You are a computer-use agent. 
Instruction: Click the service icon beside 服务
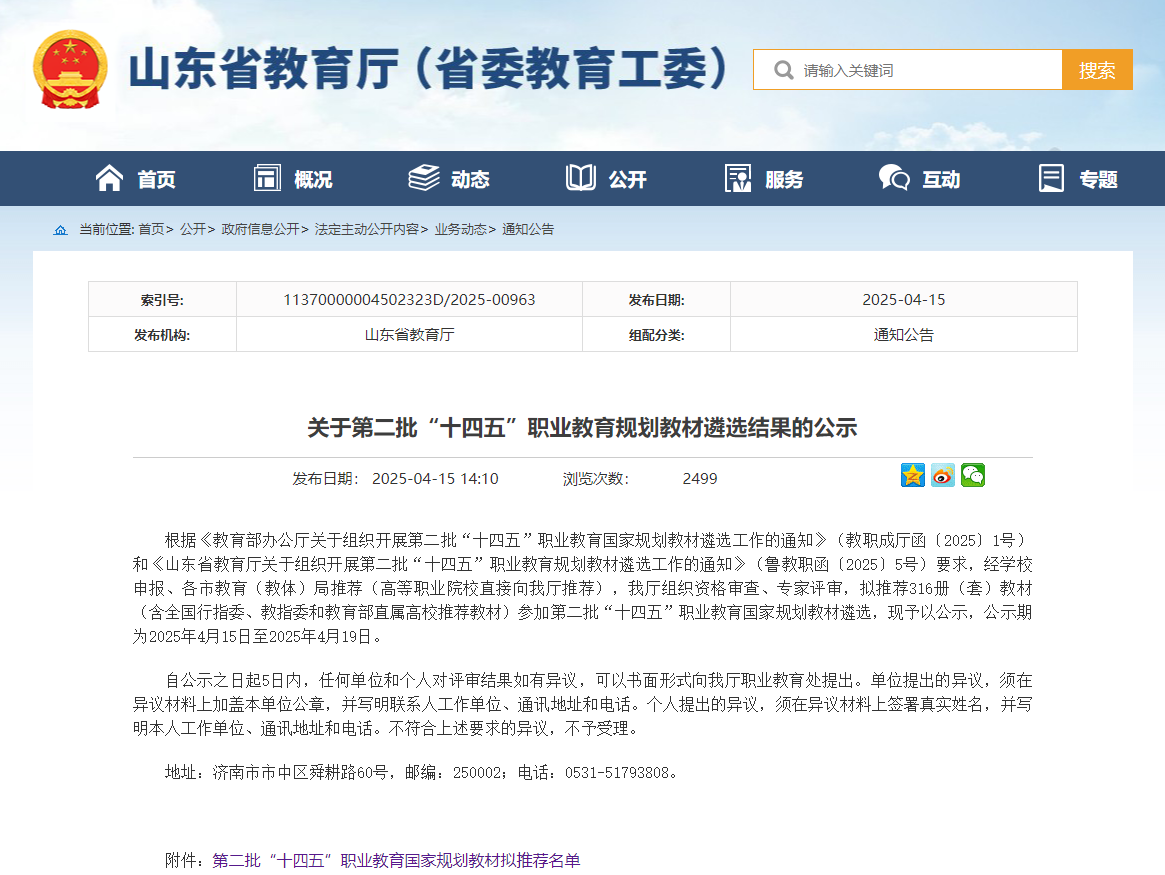[738, 178]
